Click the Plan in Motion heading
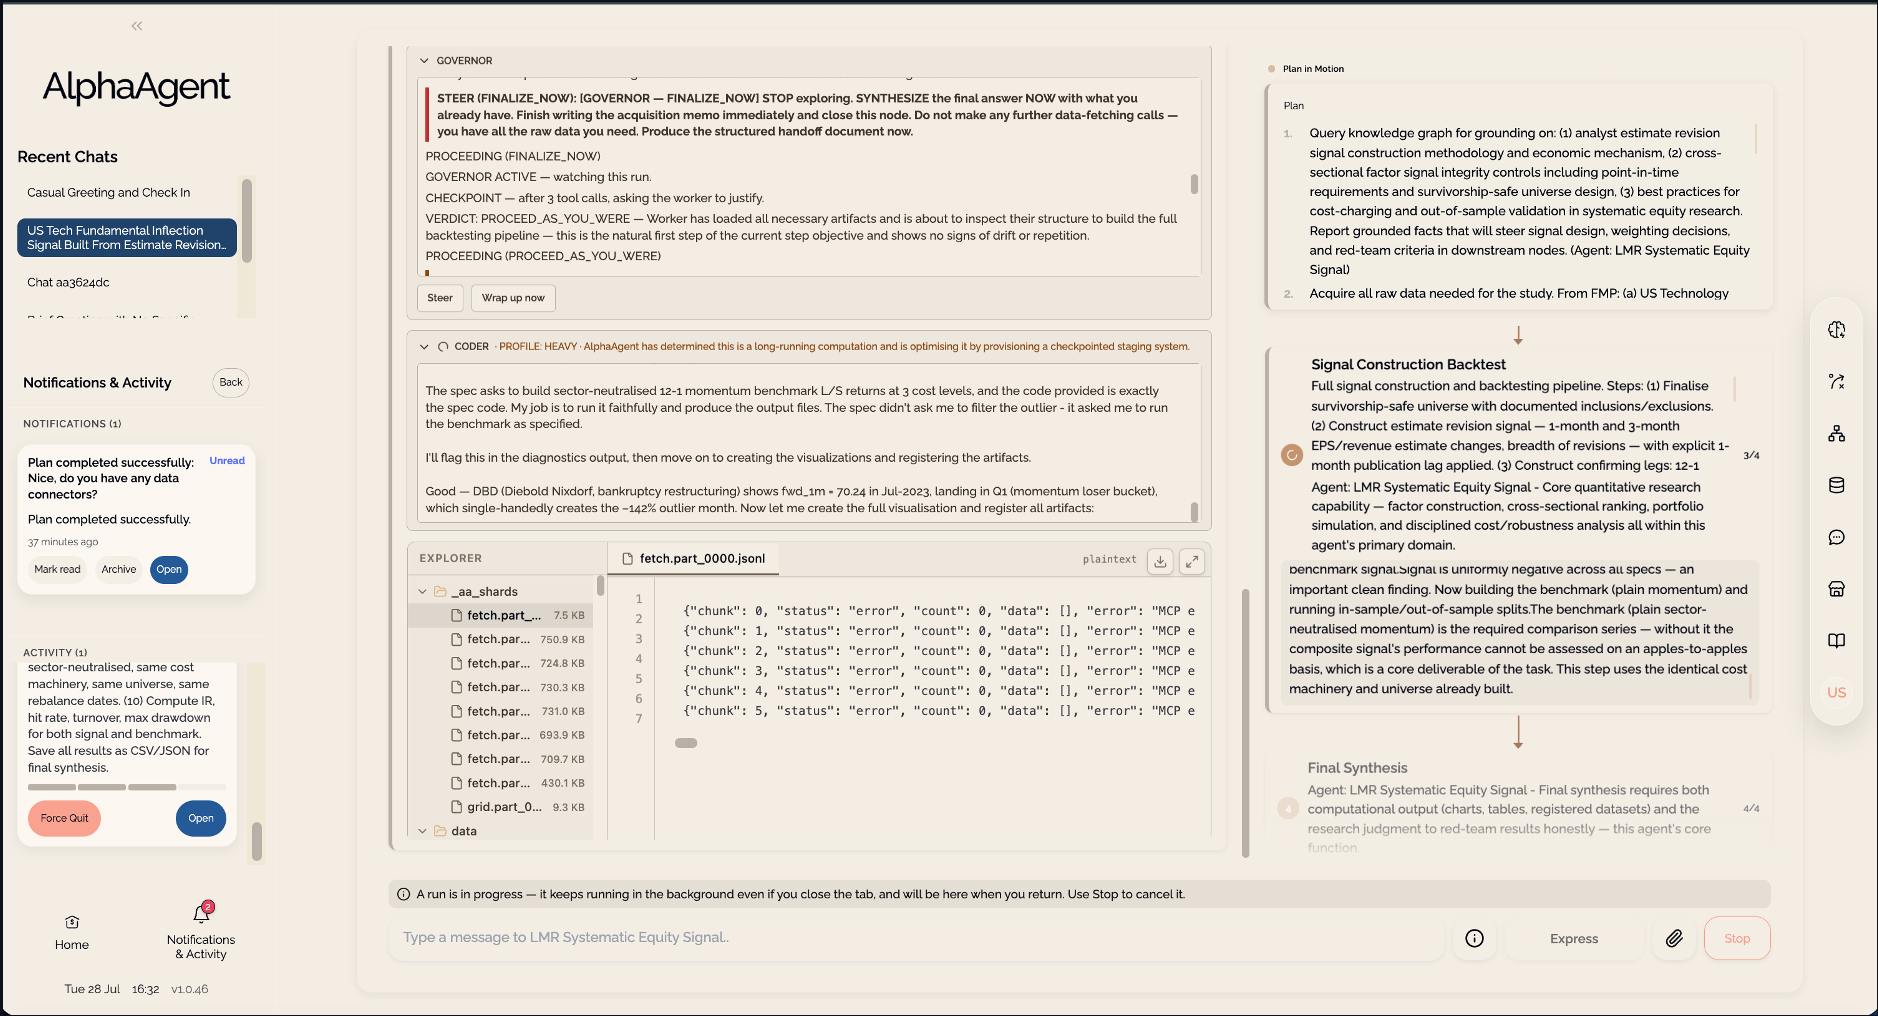Image resolution: width=1878 pixels, height=1016 pixels. click(1313, 69)
